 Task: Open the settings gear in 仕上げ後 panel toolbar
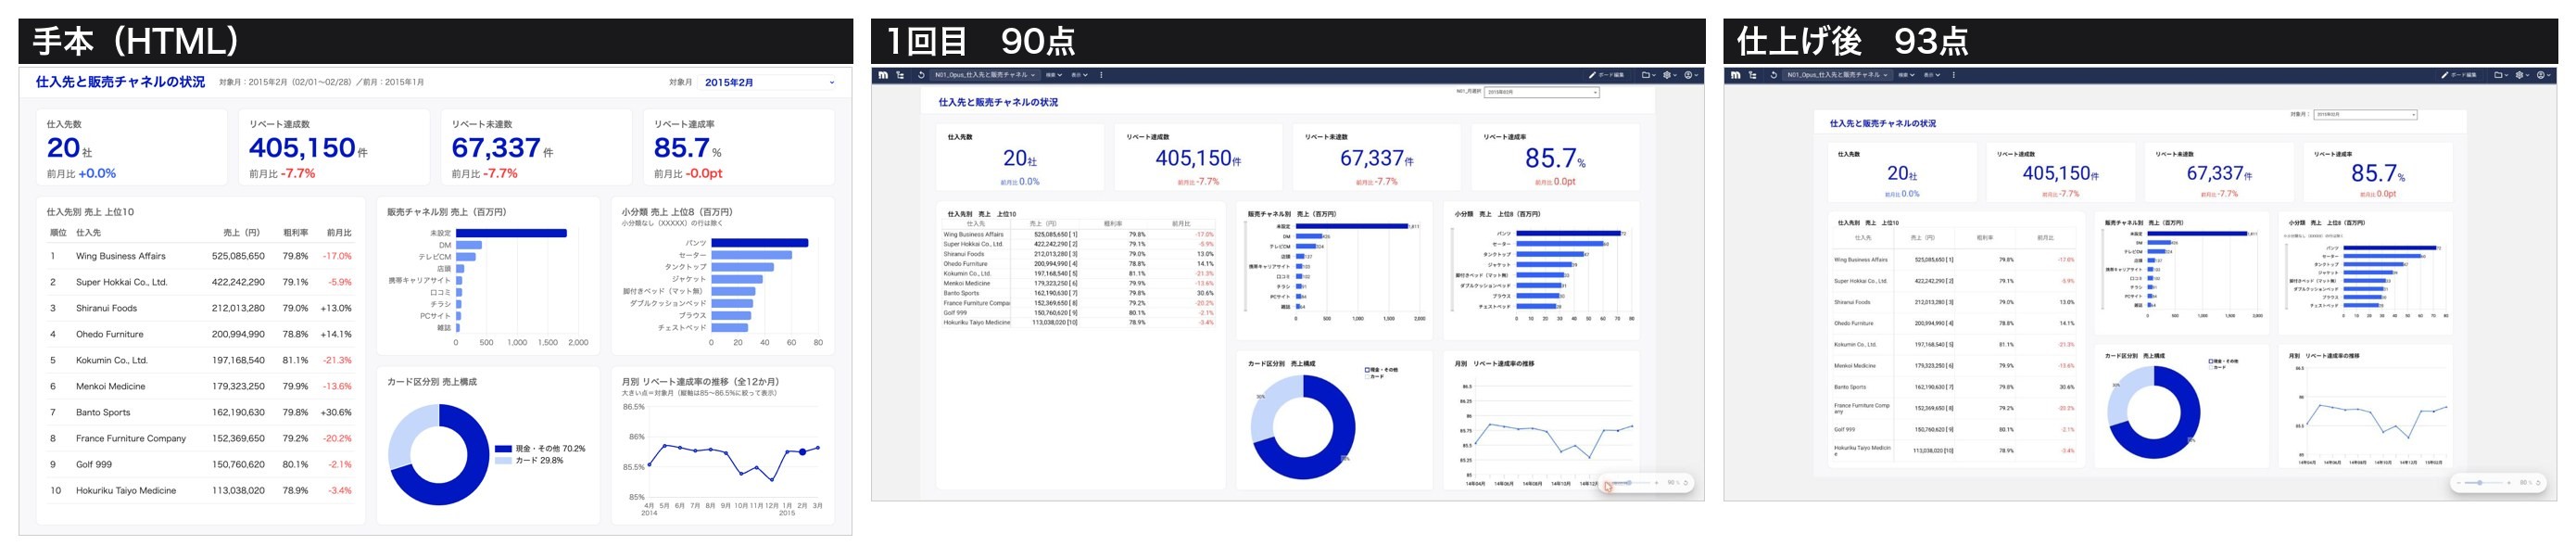click(2520, 75)
